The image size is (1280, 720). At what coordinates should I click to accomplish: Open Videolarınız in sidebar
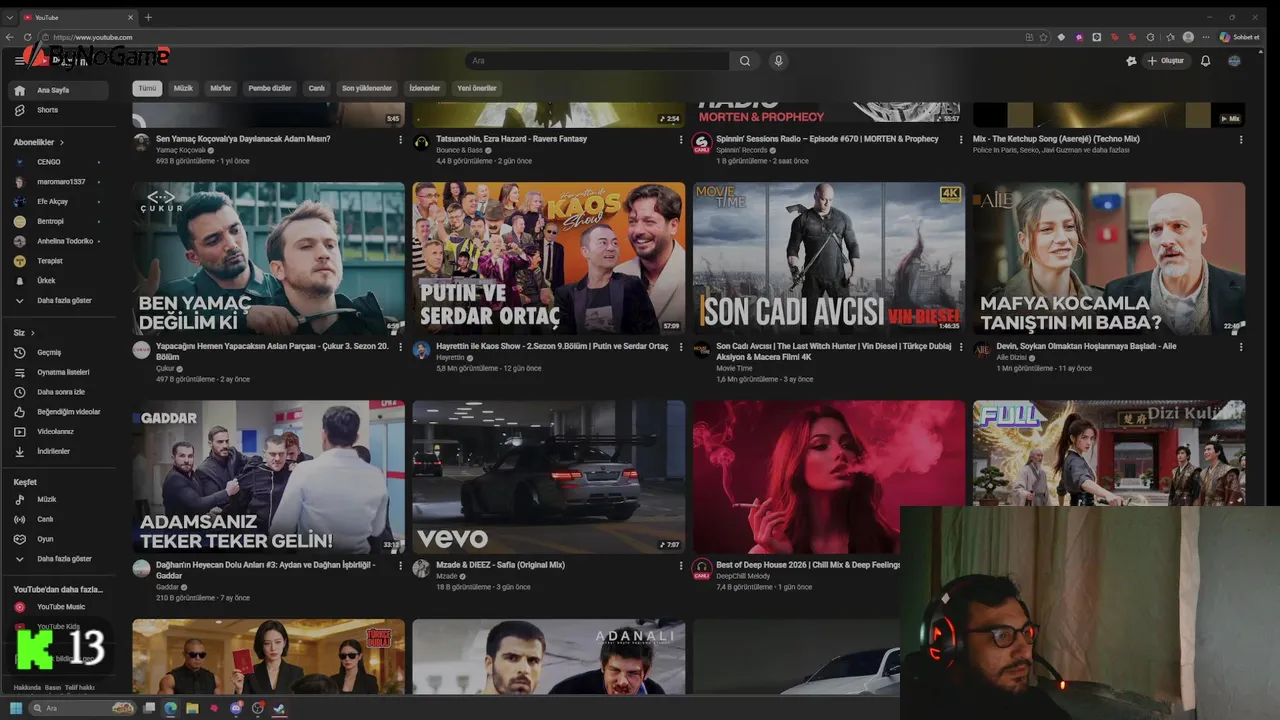coord(59,432)
